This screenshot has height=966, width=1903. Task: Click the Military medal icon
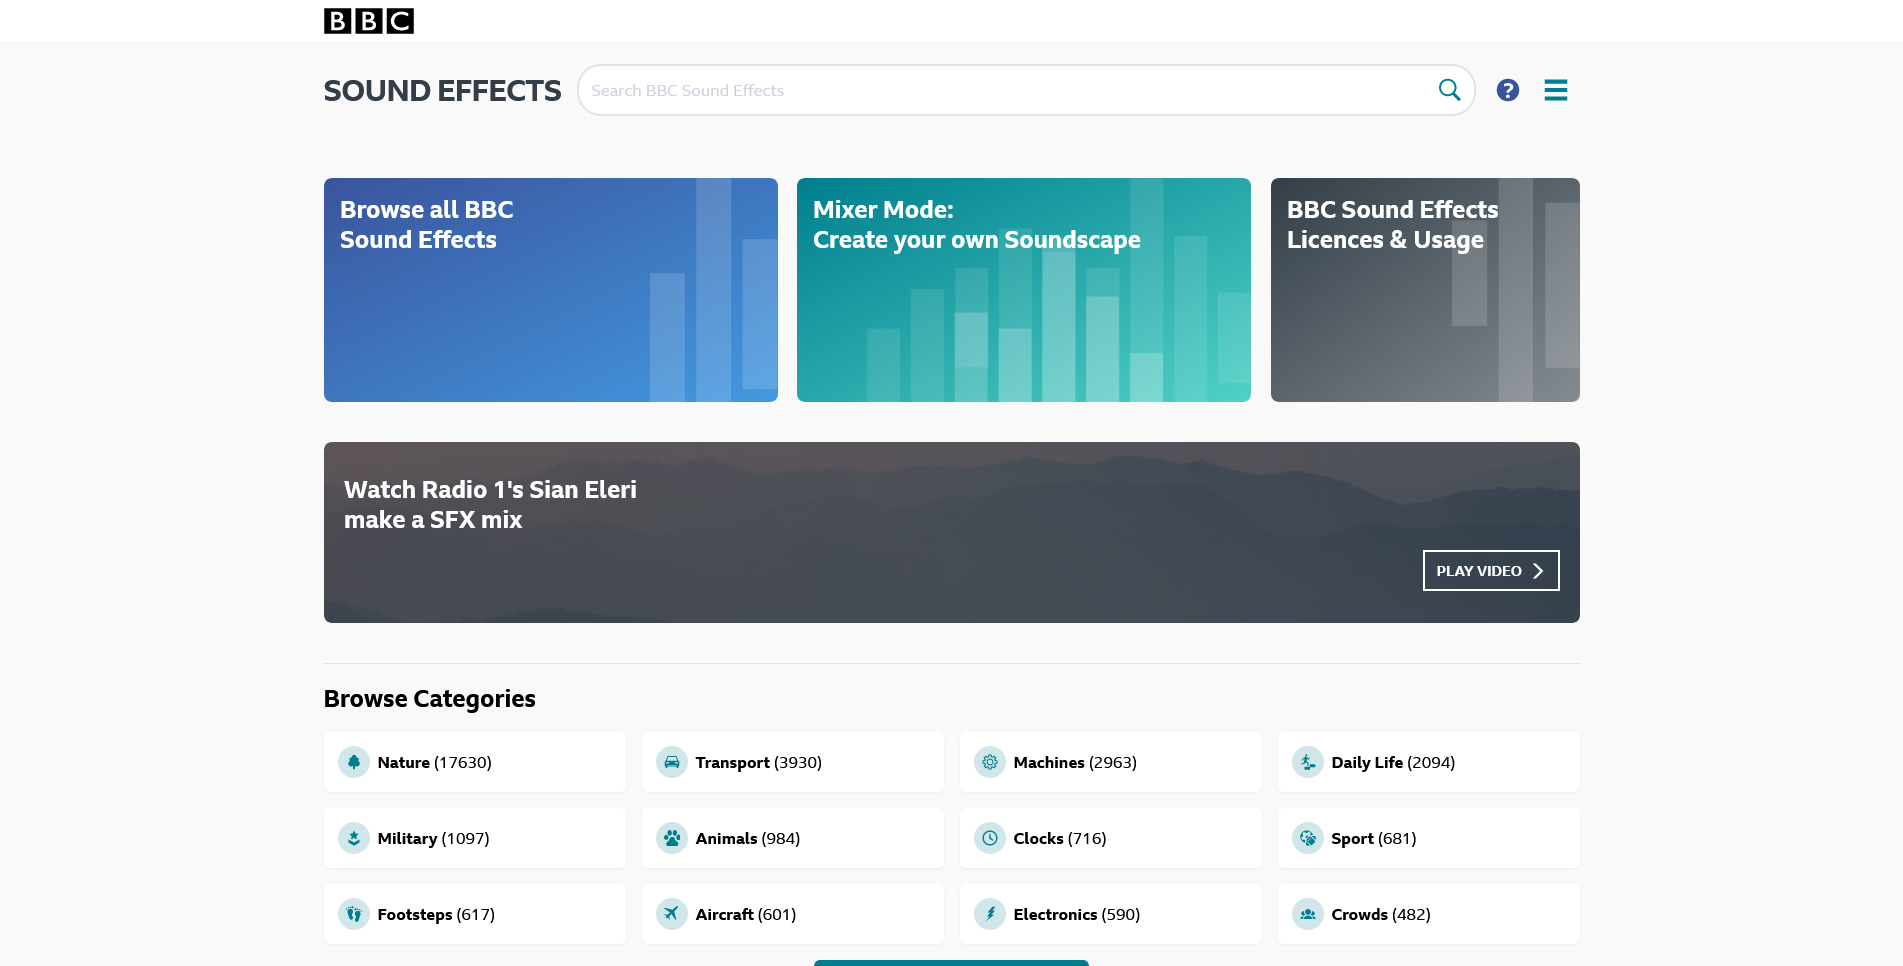coord(354,838)
